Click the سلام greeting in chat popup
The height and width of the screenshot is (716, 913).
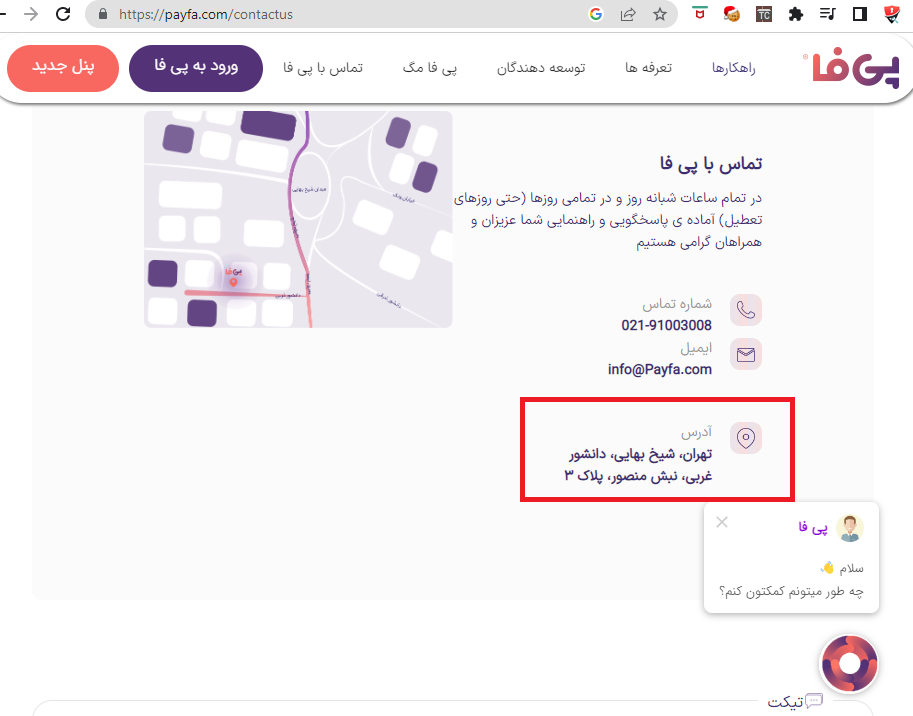tap(851, 568)
